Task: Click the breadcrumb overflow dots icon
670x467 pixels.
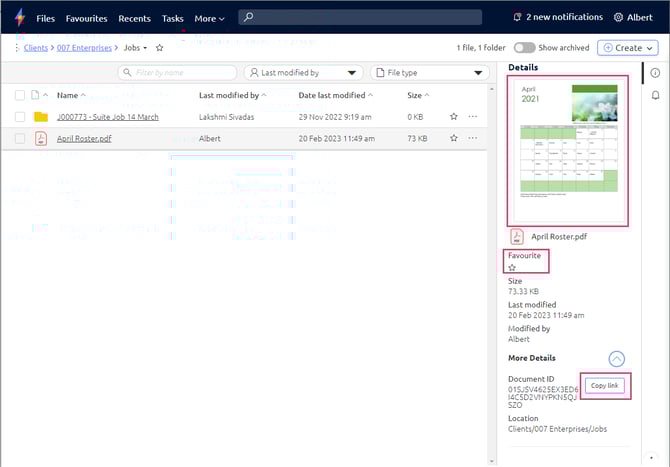Action: click(17, 48)
